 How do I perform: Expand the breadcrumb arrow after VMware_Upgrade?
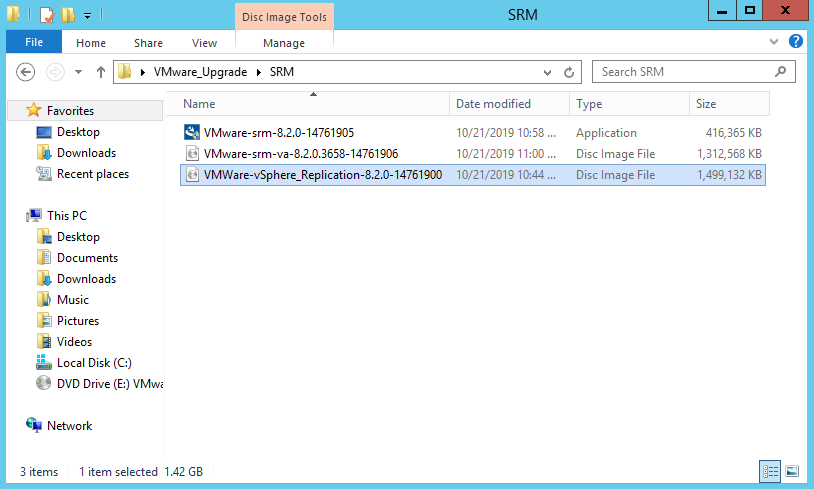click(259, 72)
